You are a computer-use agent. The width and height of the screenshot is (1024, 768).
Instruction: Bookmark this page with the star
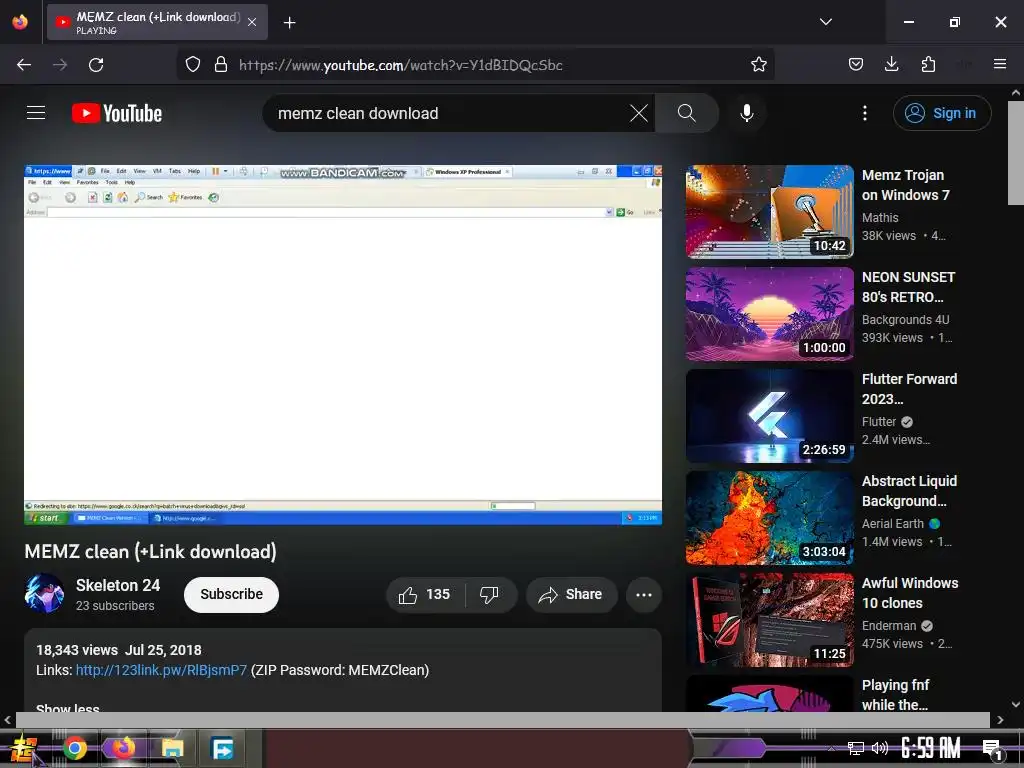(758, 65)
